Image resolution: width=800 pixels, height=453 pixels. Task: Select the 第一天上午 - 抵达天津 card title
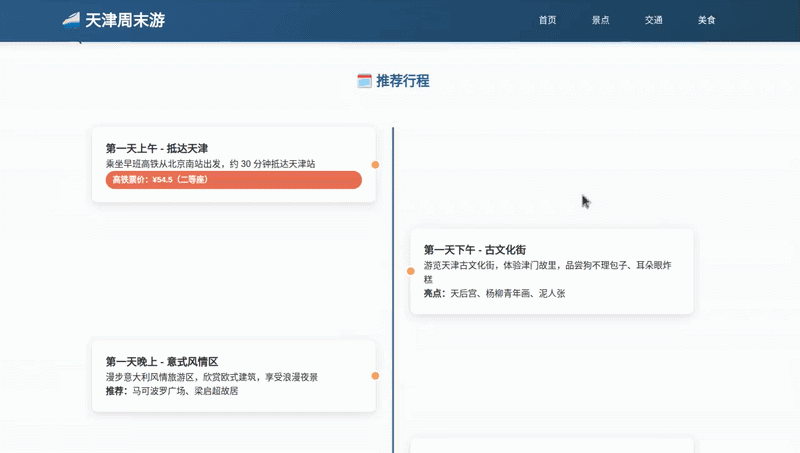[157, 148]
